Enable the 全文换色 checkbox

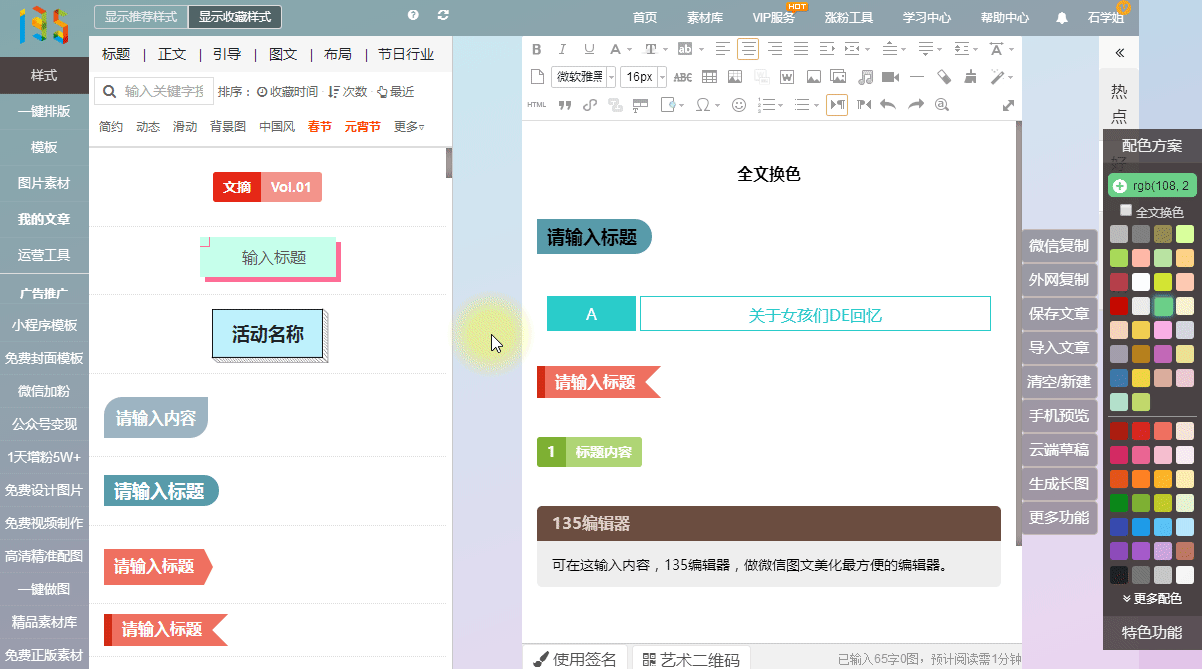1126,211
